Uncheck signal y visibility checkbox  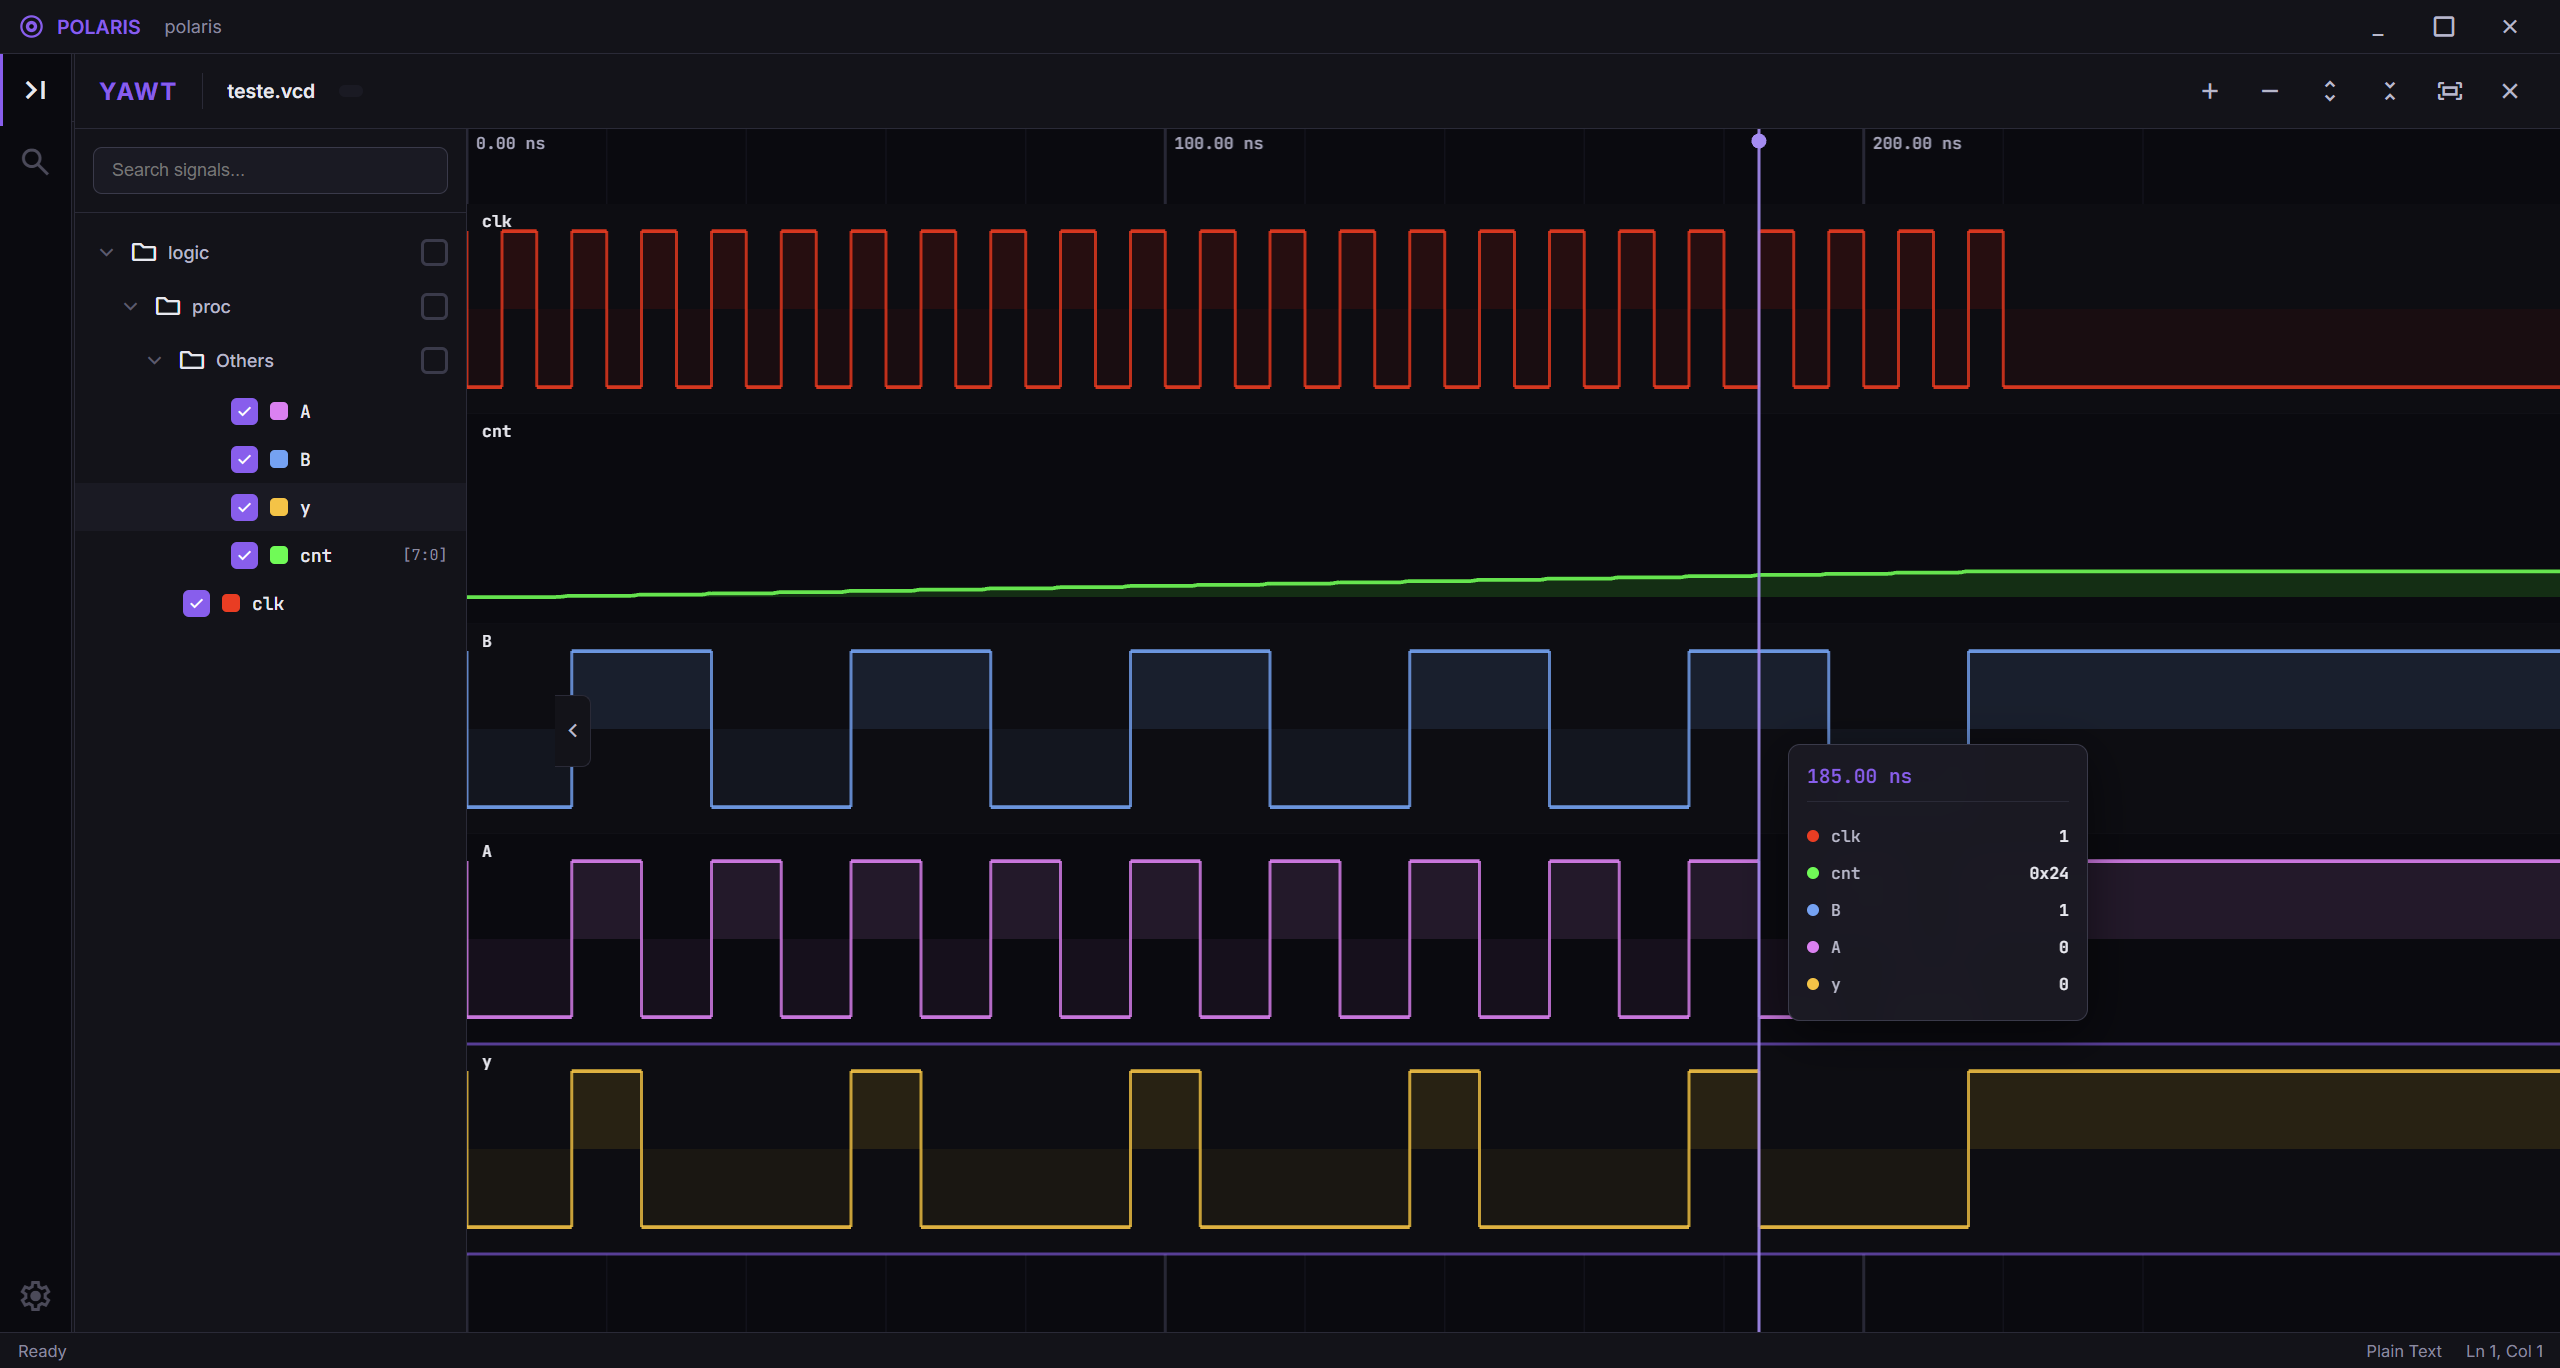point(244,507)
